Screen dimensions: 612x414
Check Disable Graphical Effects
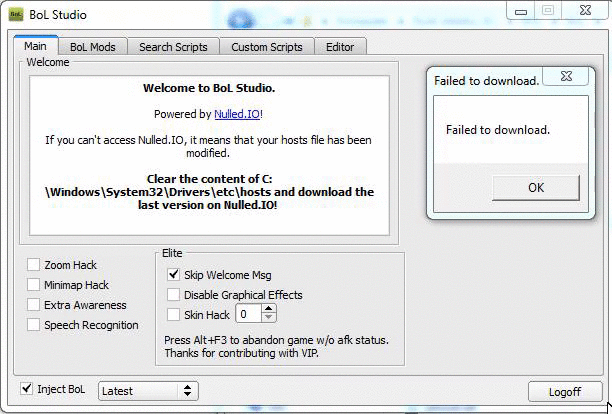[x=173, y=295]
